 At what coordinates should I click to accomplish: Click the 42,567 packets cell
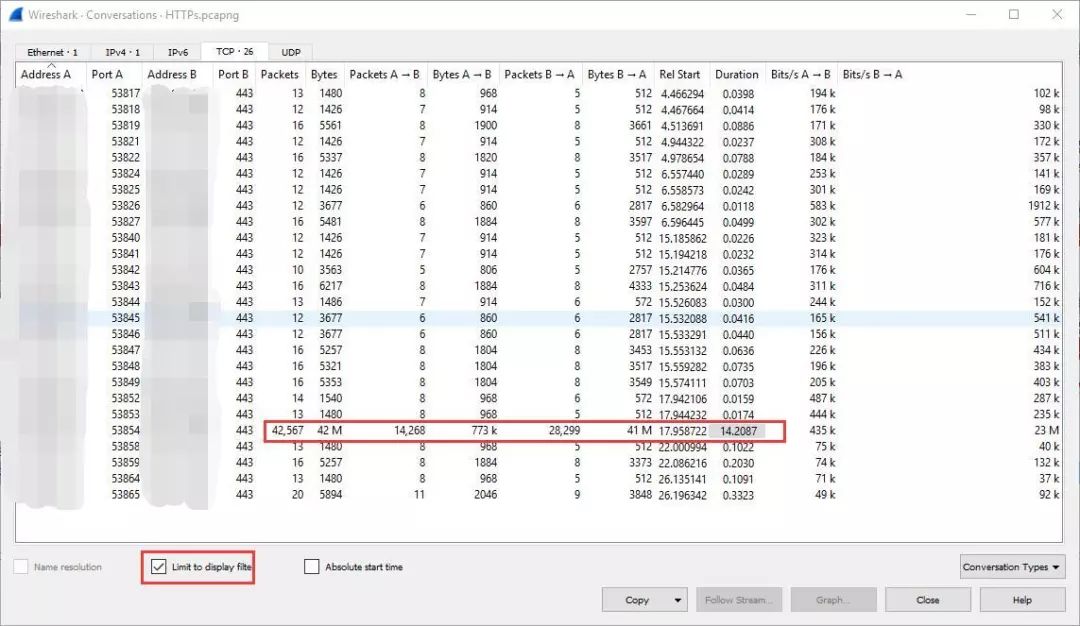pyautogui.click(x=288, y=430)
